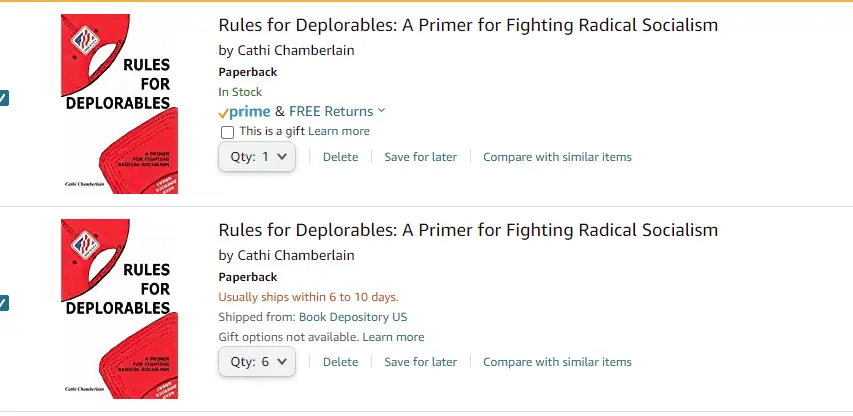
Task: Save the quantity-6 item for later
Action: point(420,362)
